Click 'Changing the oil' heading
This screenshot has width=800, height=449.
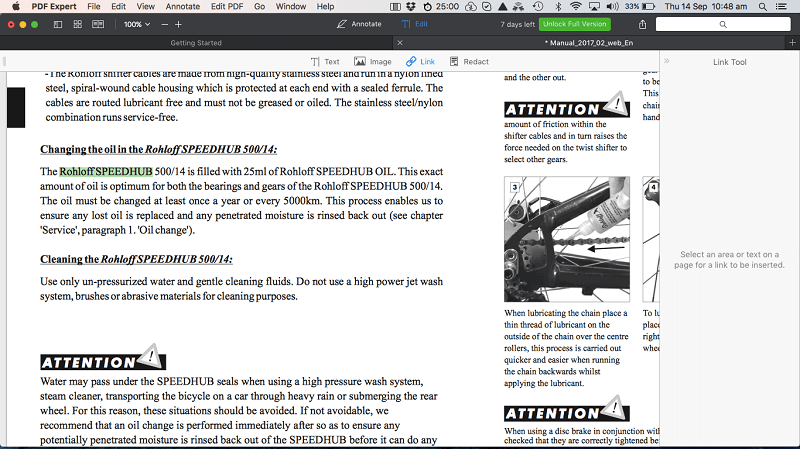coord(159,149)
